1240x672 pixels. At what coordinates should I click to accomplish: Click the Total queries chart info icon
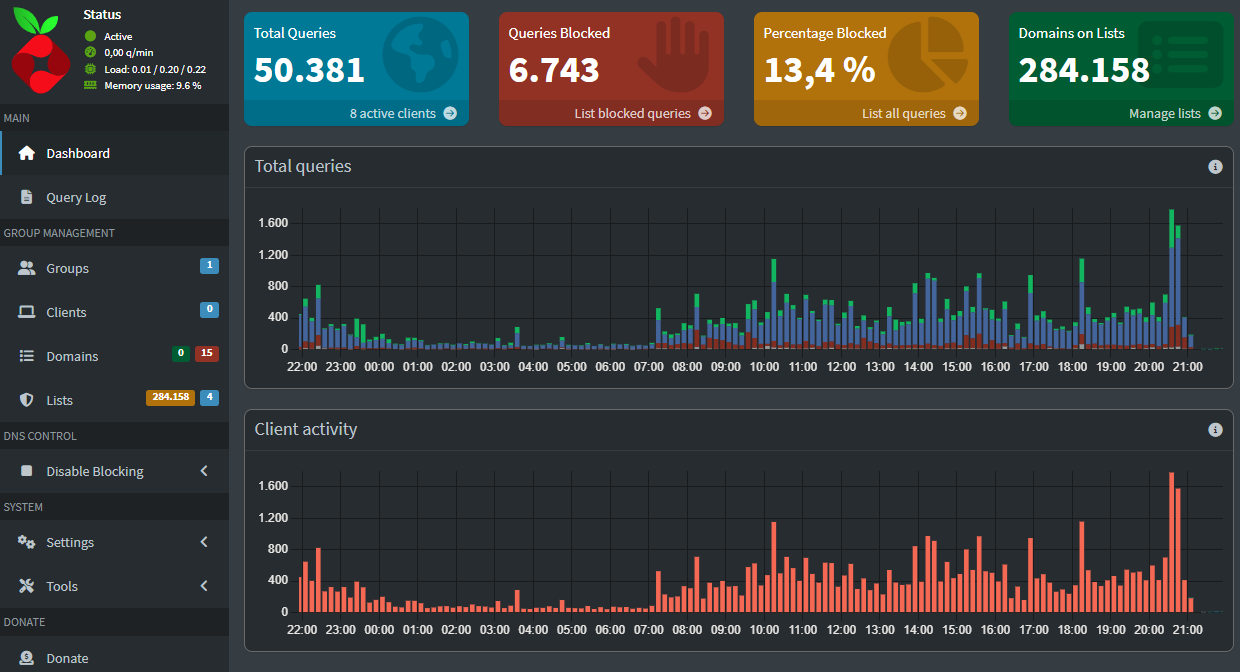[1215, 167]
